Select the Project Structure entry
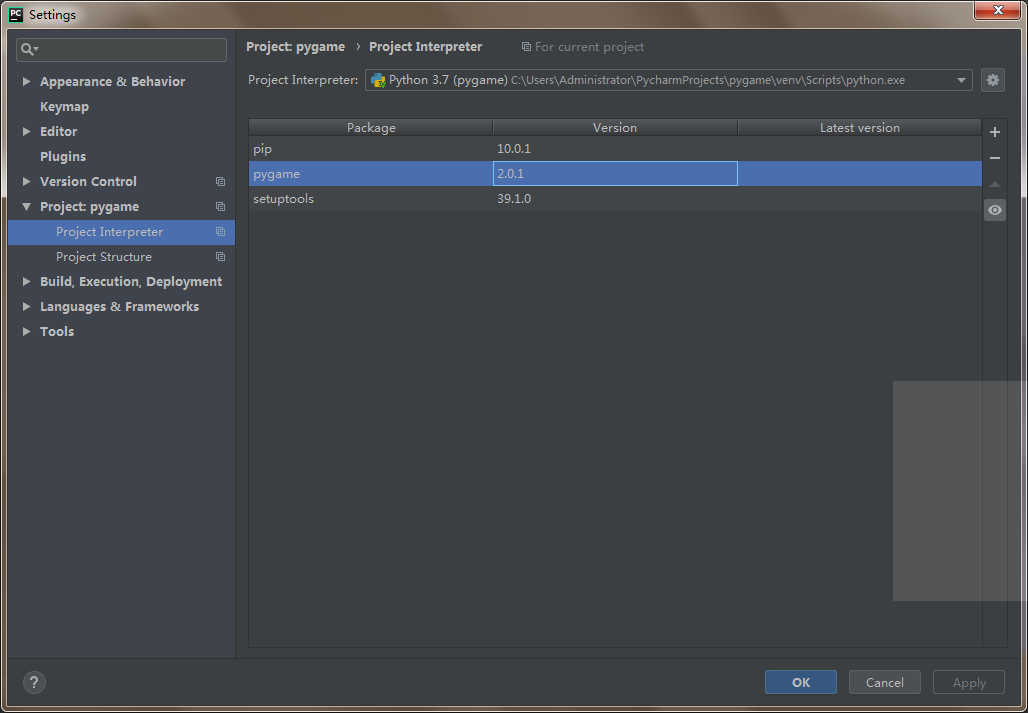The image size is (1028, 713). pos(104,256)
